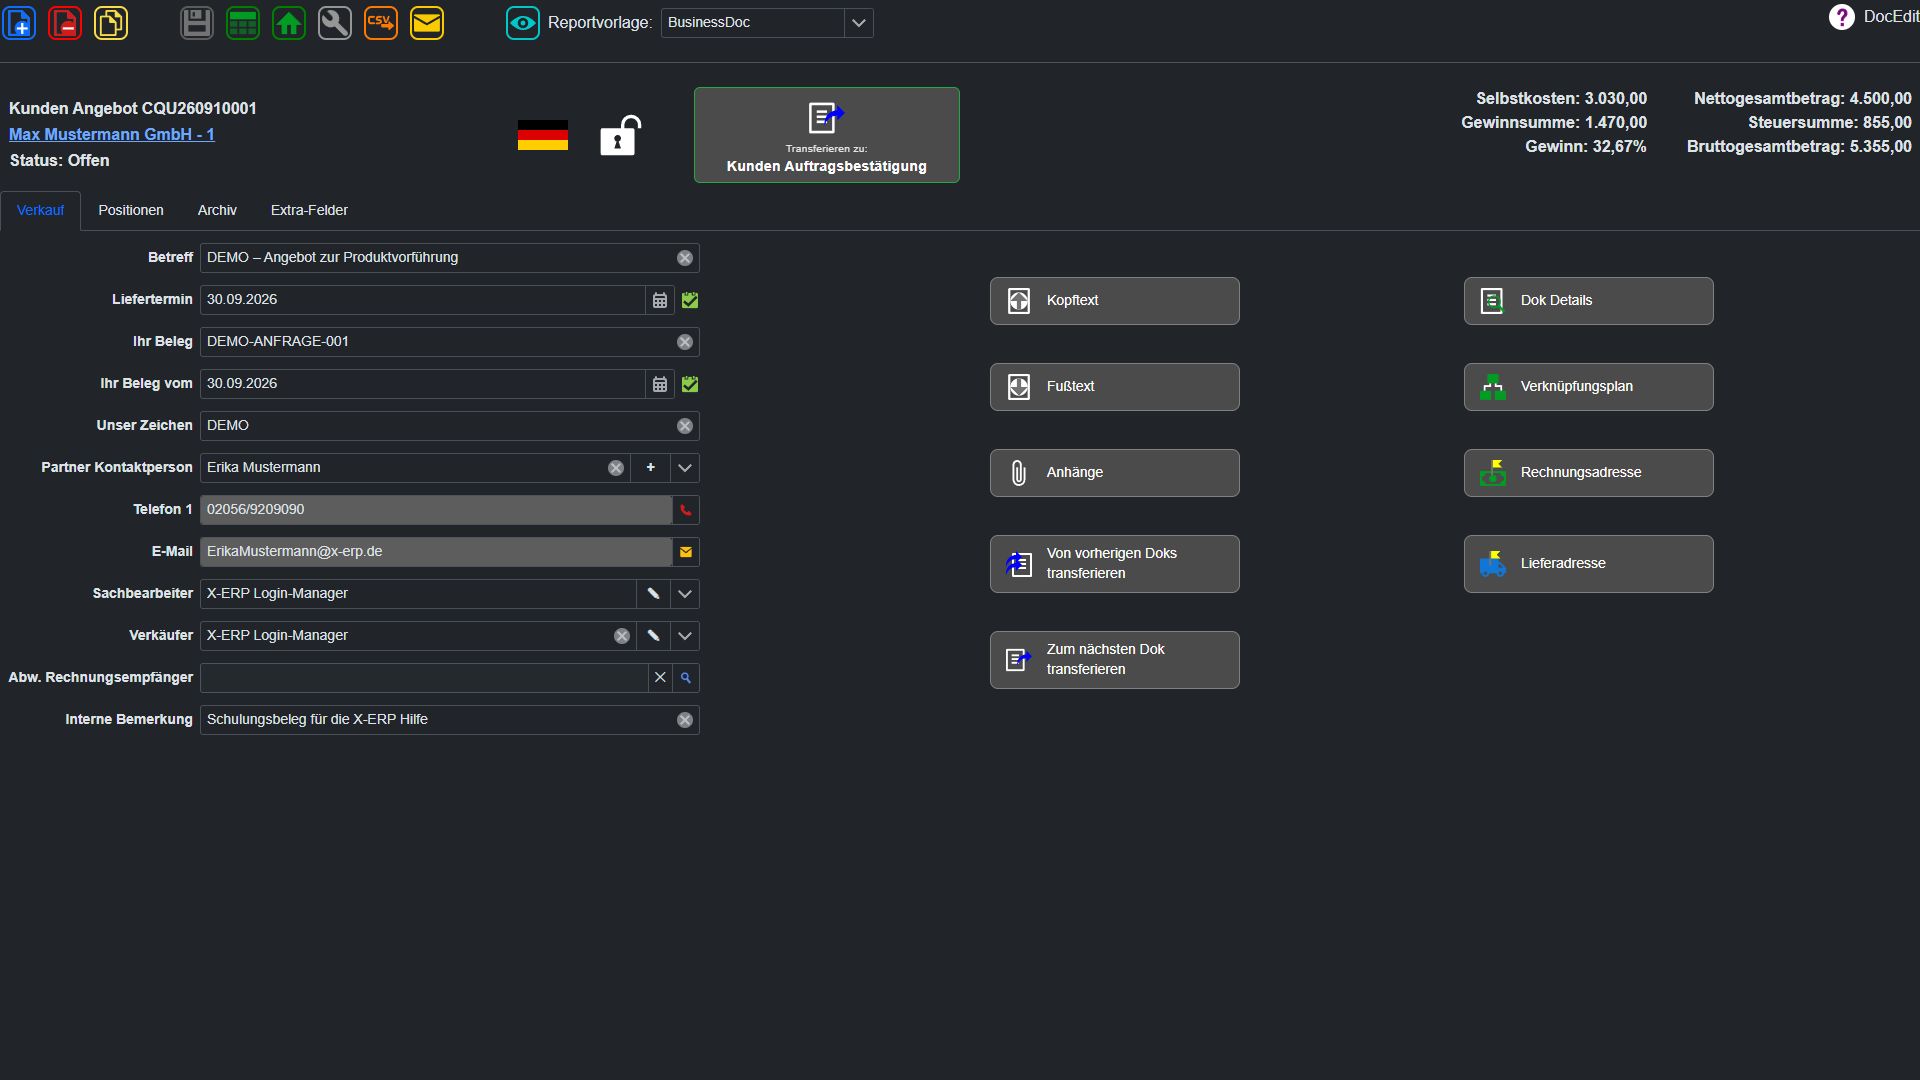The height and width of the screenshot is (1080, 1920).
Task: Expand the Verkäufer dropdown
Action: click(685, 636)
